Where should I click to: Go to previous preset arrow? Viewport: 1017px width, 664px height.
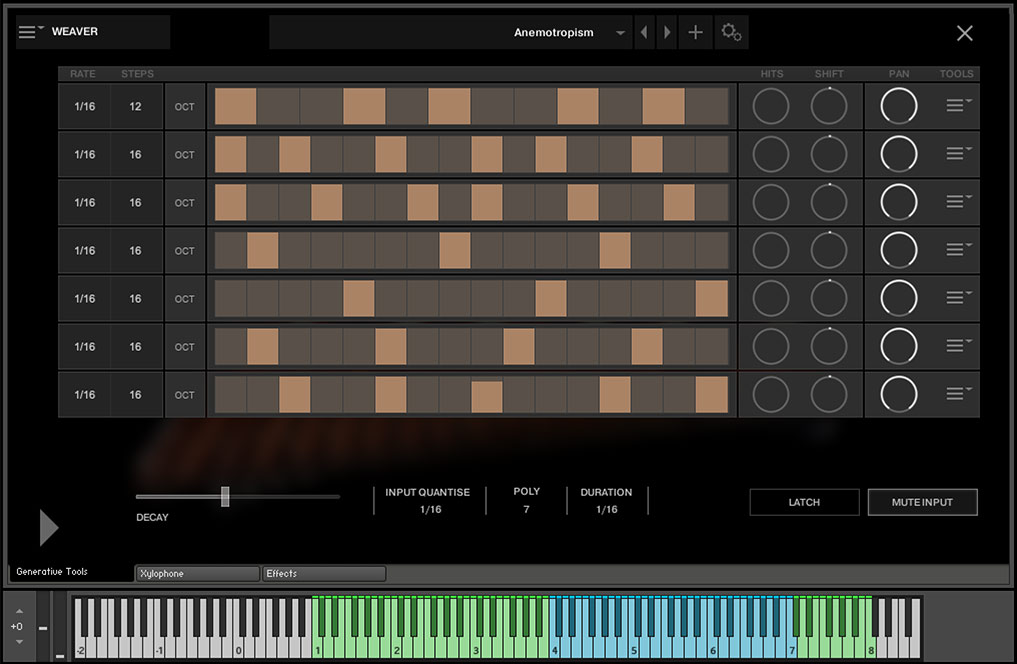tap(644, 33)
